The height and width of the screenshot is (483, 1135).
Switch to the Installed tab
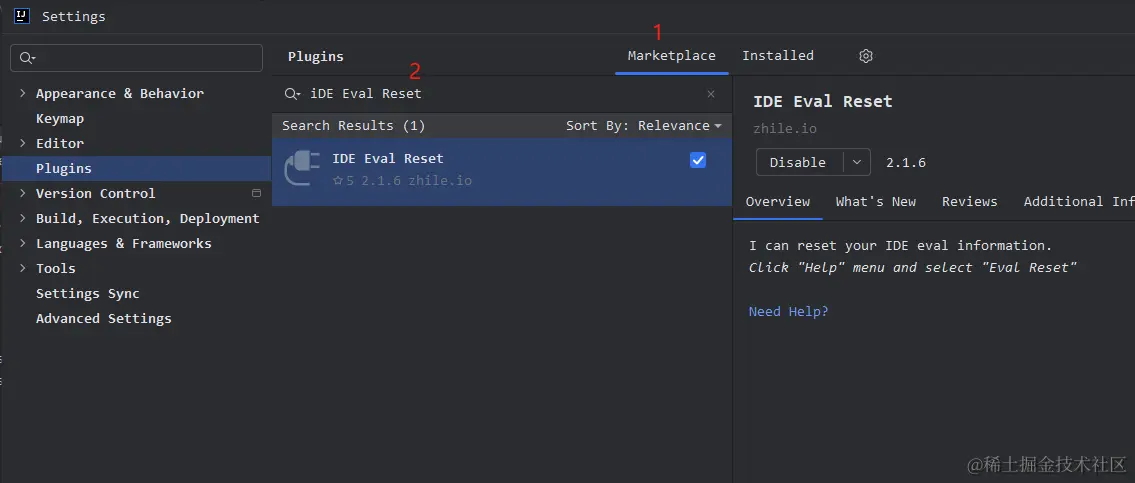pos(777,56)
